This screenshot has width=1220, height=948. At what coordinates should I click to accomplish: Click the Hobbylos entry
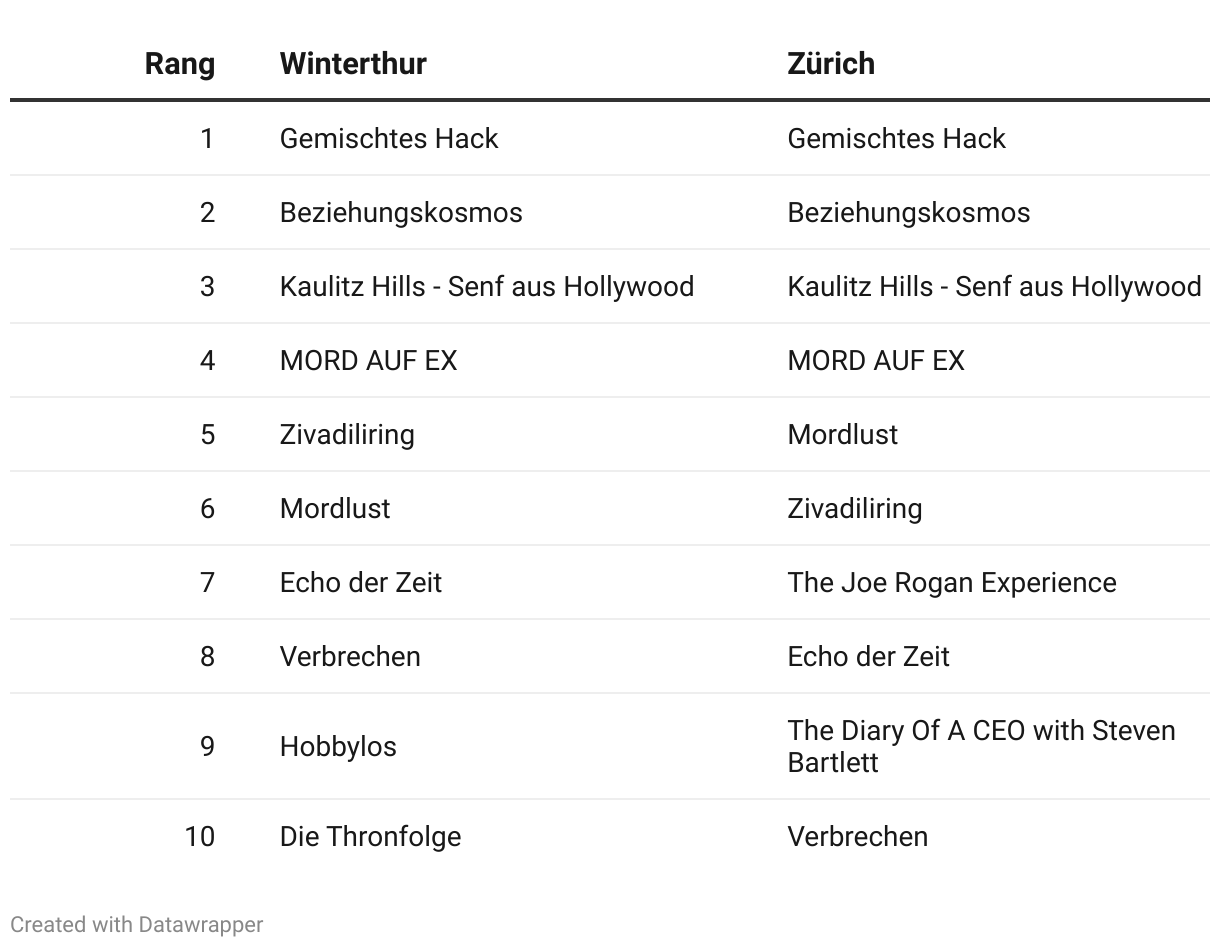[338, 746]
